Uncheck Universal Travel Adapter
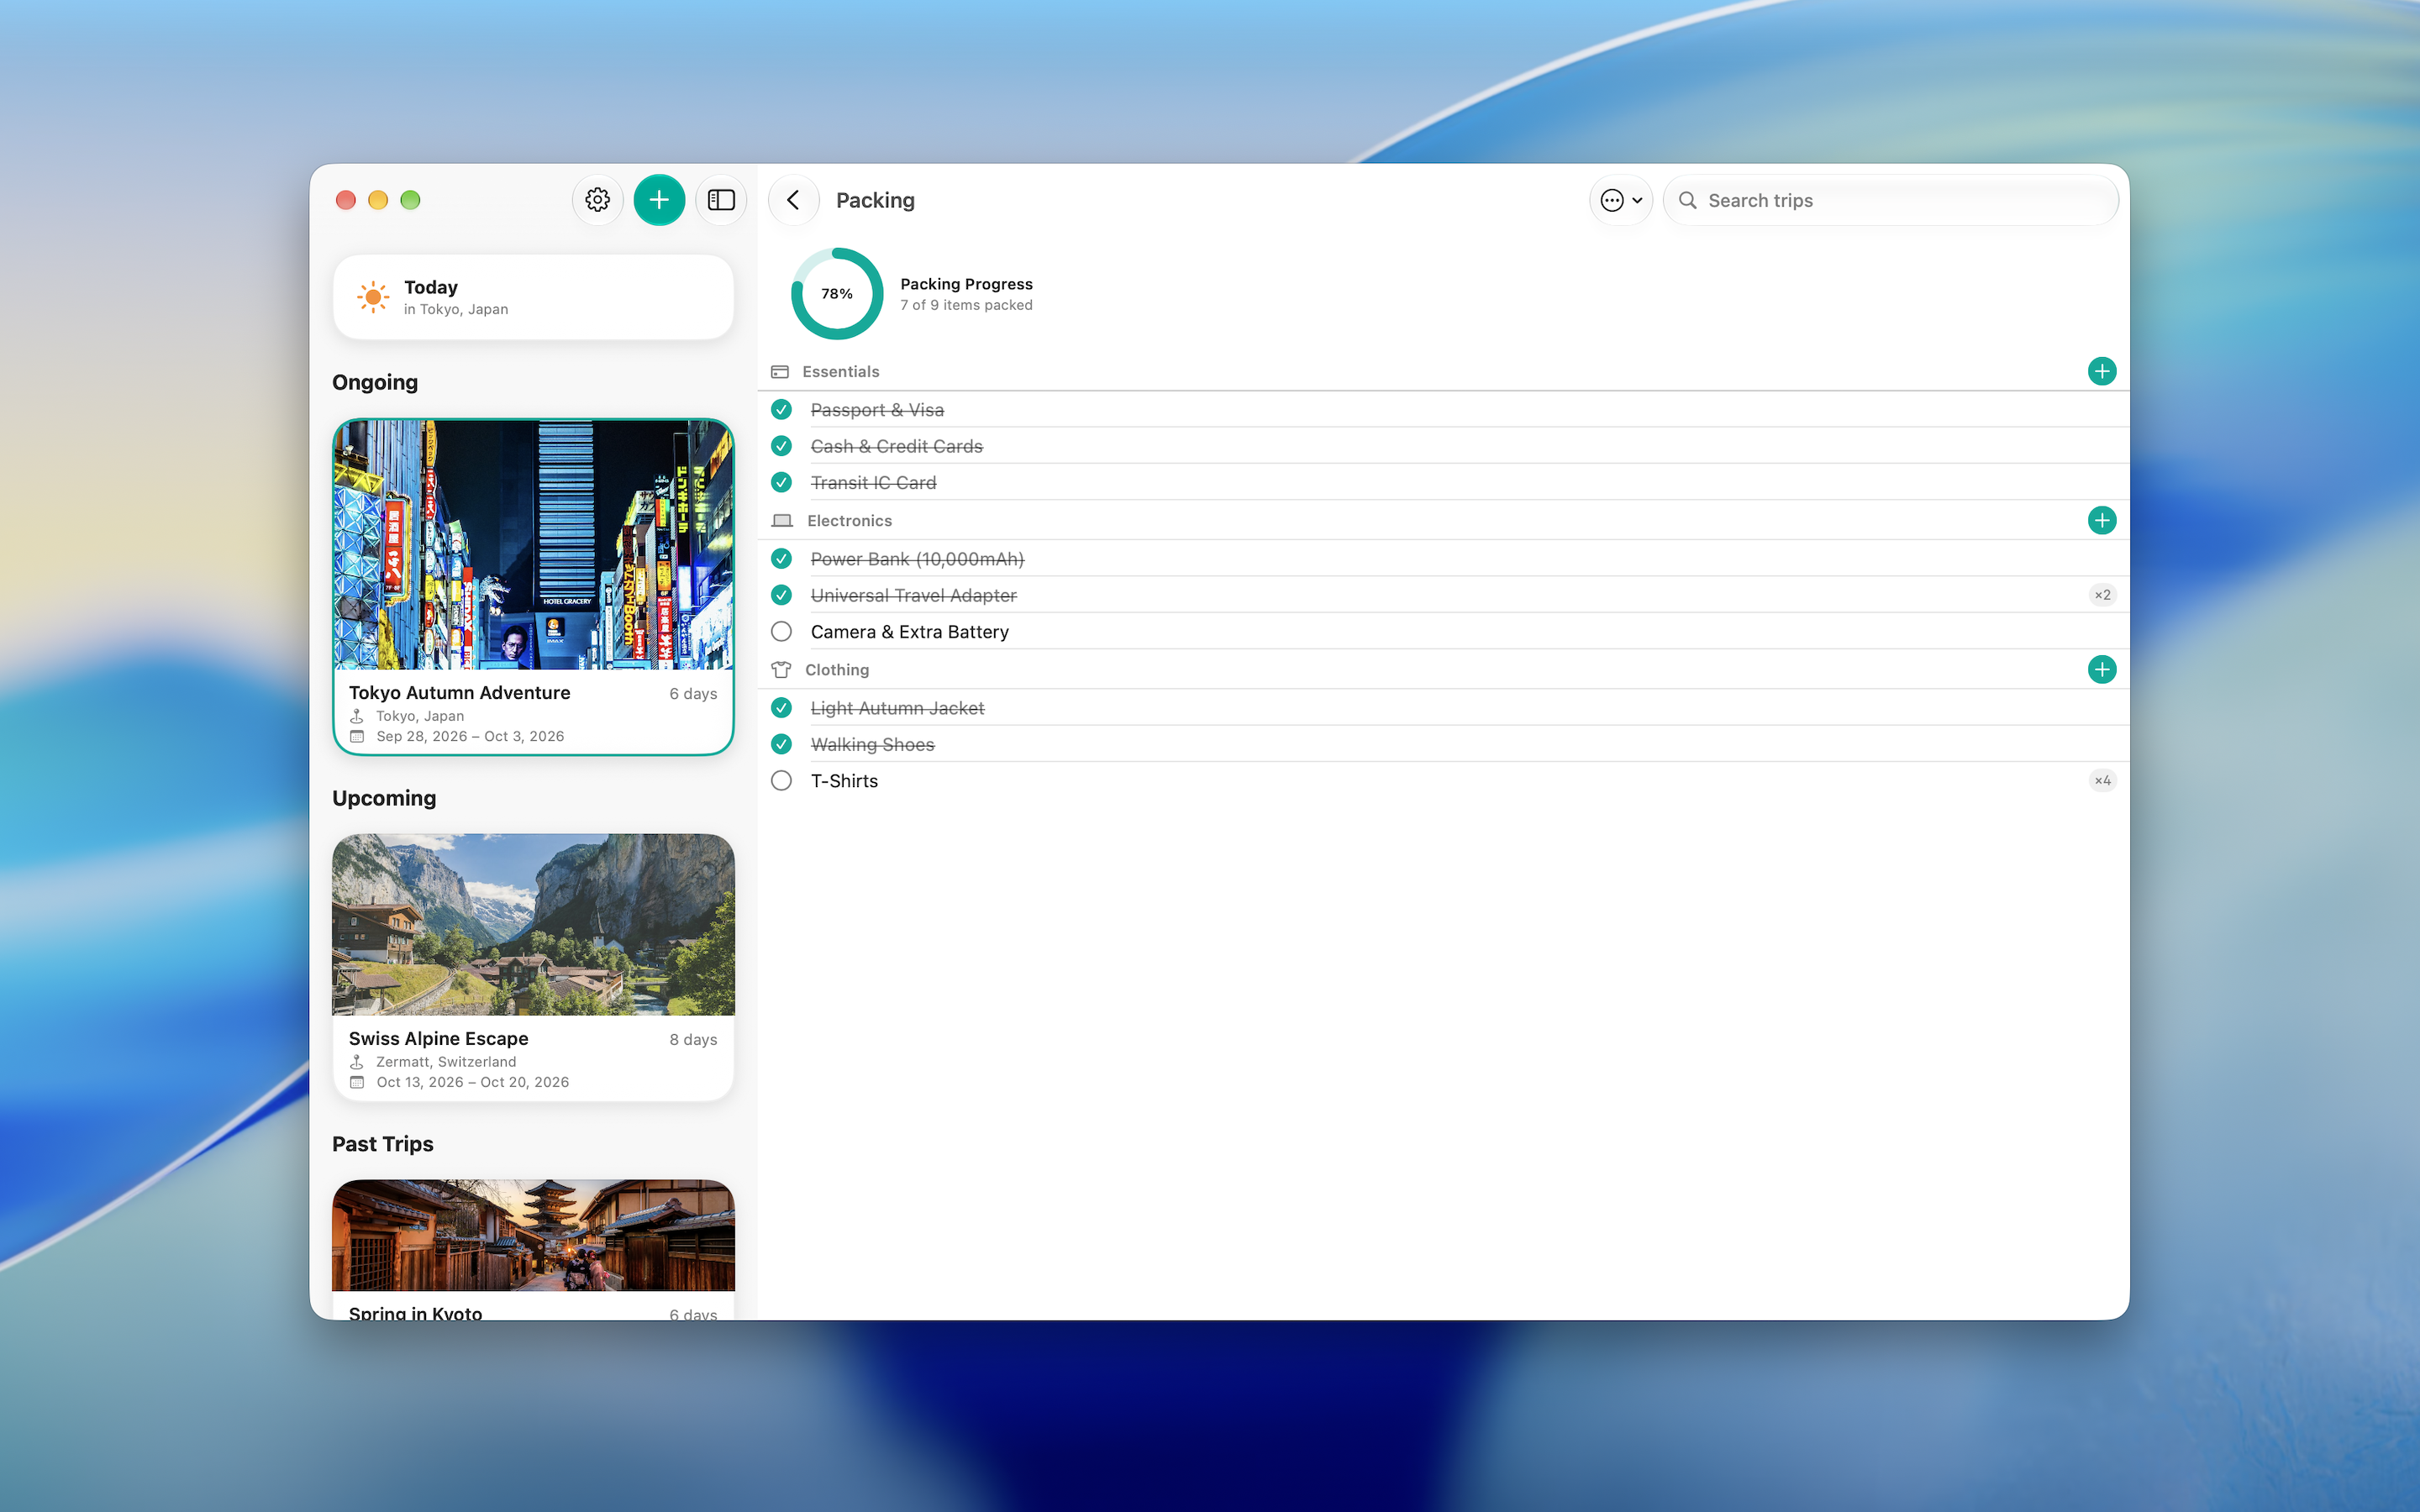Viewport: 2420px width, 1512px height. 782,595
